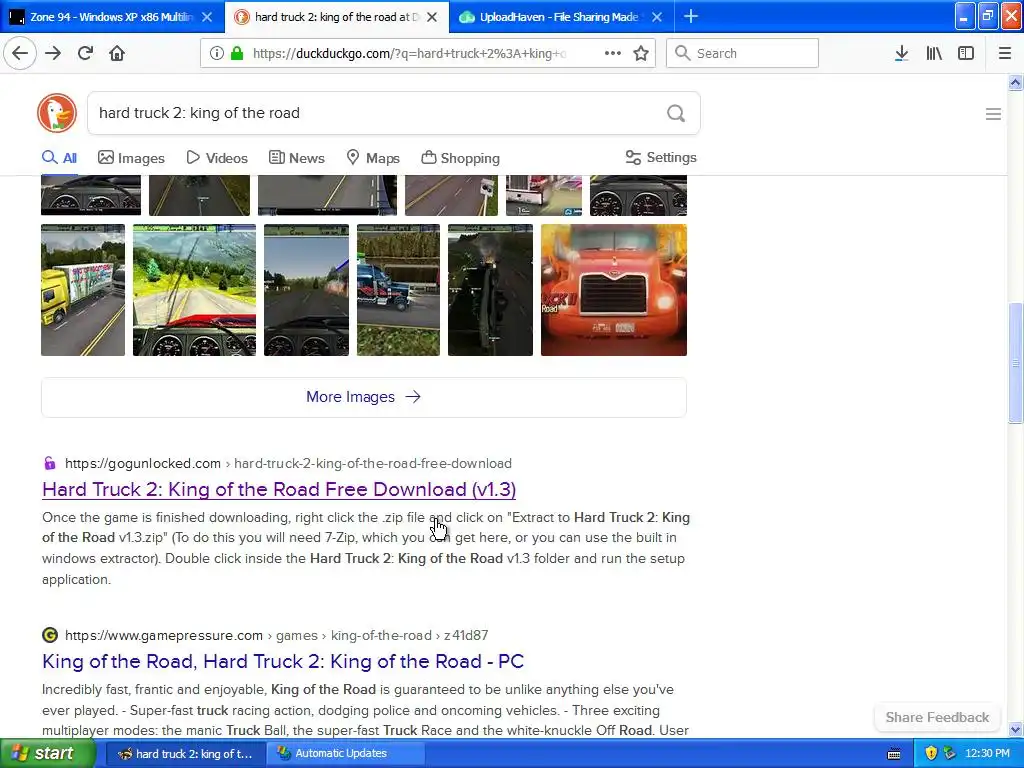Select the All results tab
Image resolution: width=1024 pixels, height=768 pixels.
point(59,158)
